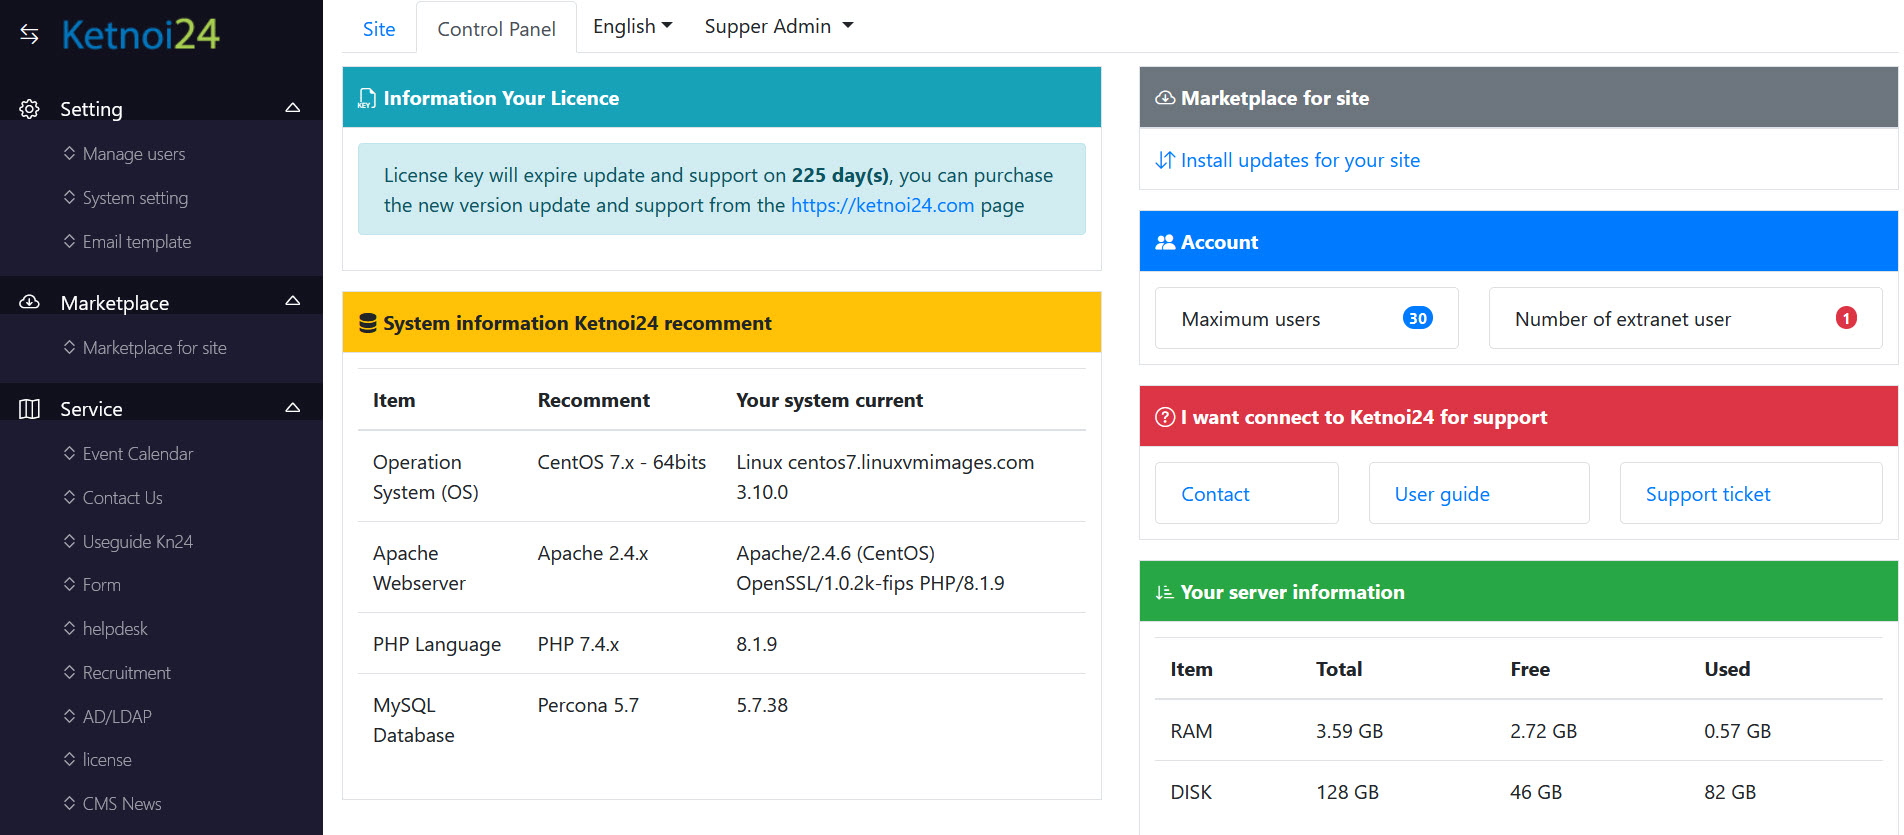
Task: Click the Service book icon
Action: 30,409
